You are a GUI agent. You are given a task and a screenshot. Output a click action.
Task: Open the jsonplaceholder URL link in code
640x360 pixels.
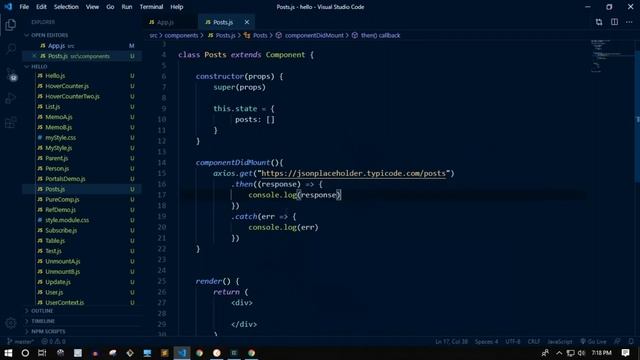(353, 173)
